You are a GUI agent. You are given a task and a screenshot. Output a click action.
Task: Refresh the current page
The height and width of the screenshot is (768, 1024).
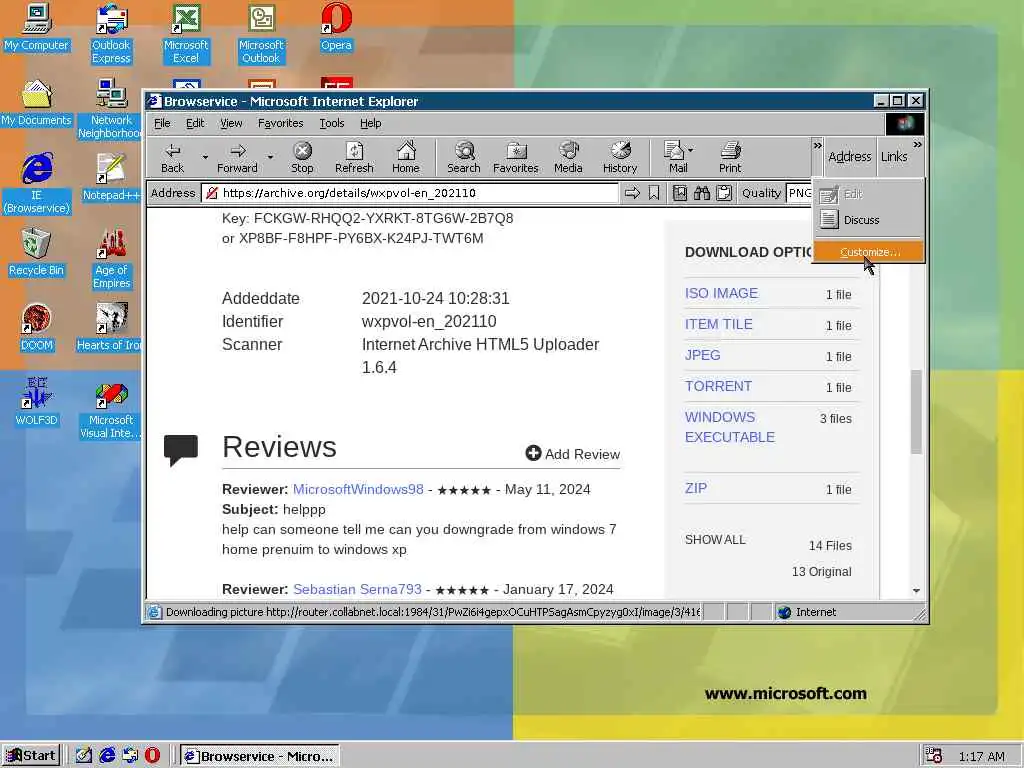point(354,157)
